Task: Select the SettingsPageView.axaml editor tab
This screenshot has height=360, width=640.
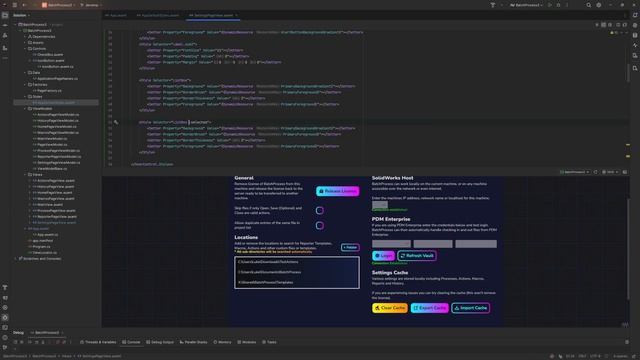Action: [x=212, y=15]
